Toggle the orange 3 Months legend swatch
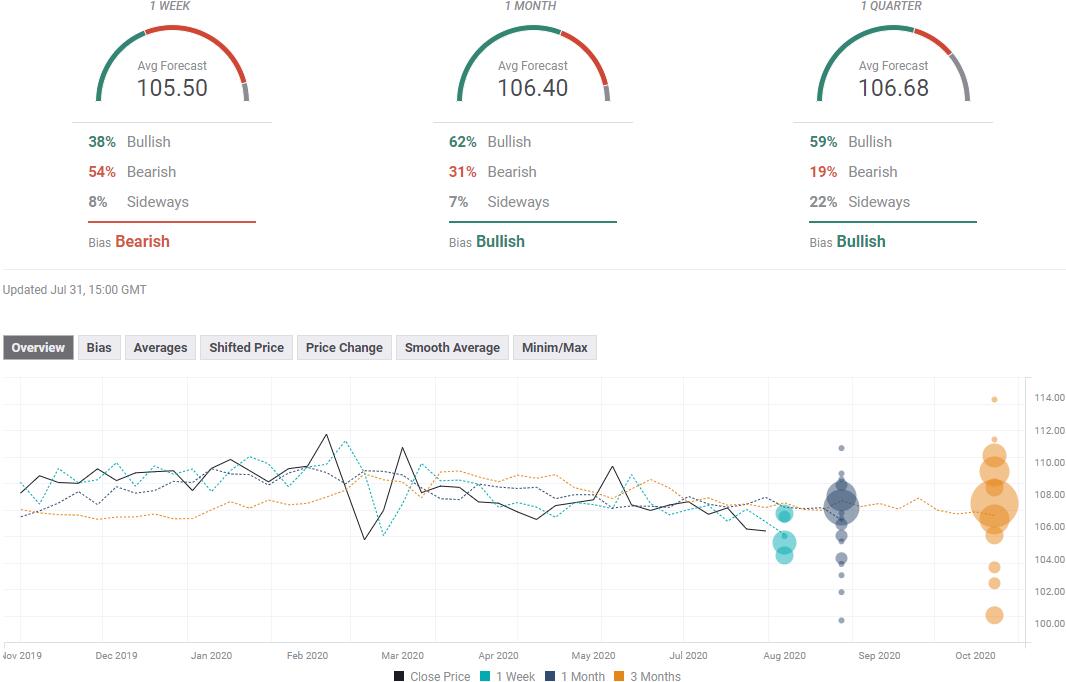 [x=619, y=676]
